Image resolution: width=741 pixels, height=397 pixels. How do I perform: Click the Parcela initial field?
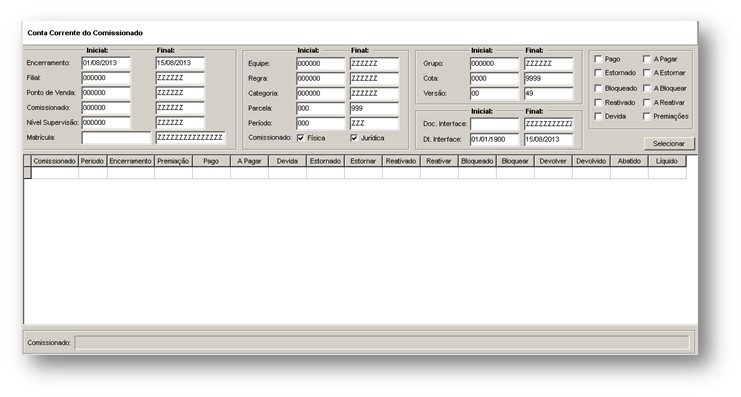321,108
